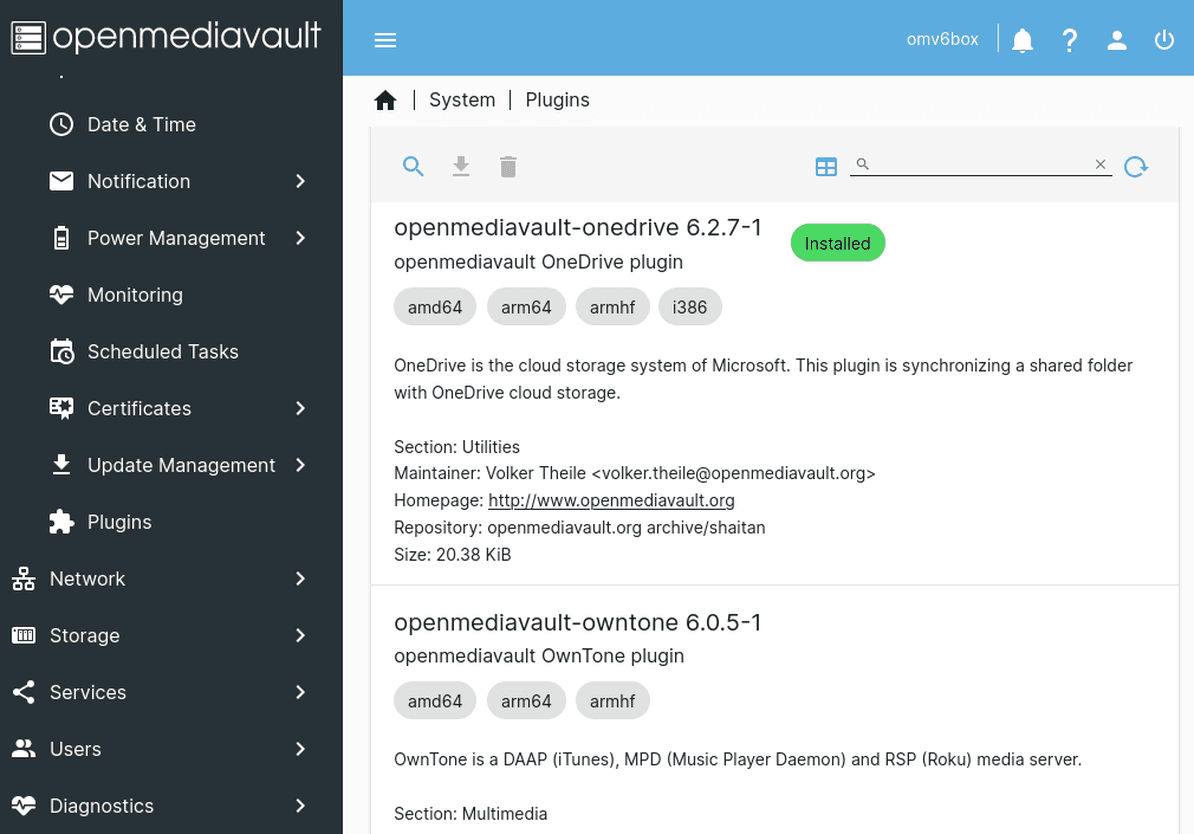Open the help question mark menu
Screen dimensions: 1194x834
(1069, 40)
